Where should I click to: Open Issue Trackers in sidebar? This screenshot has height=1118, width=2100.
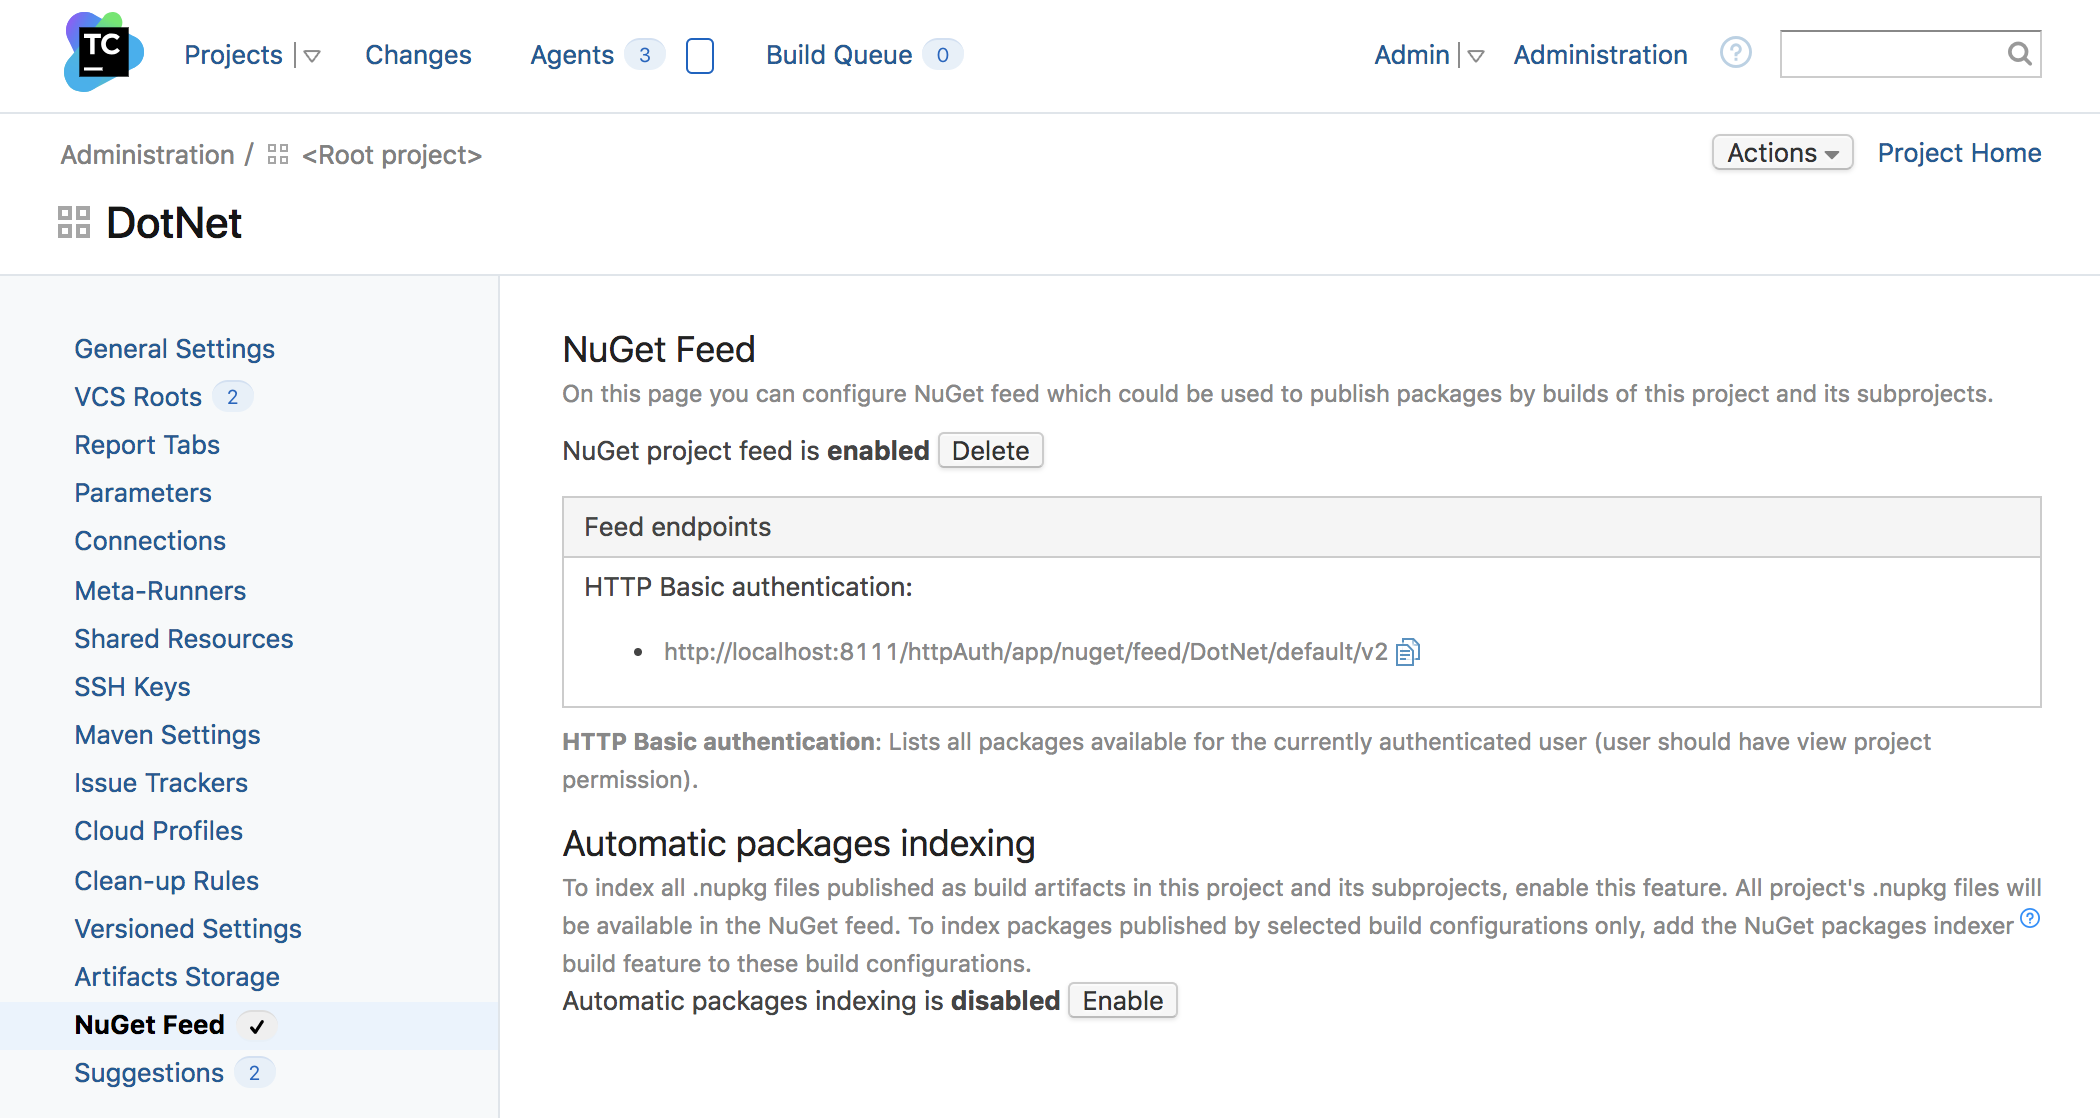[161, 783]
